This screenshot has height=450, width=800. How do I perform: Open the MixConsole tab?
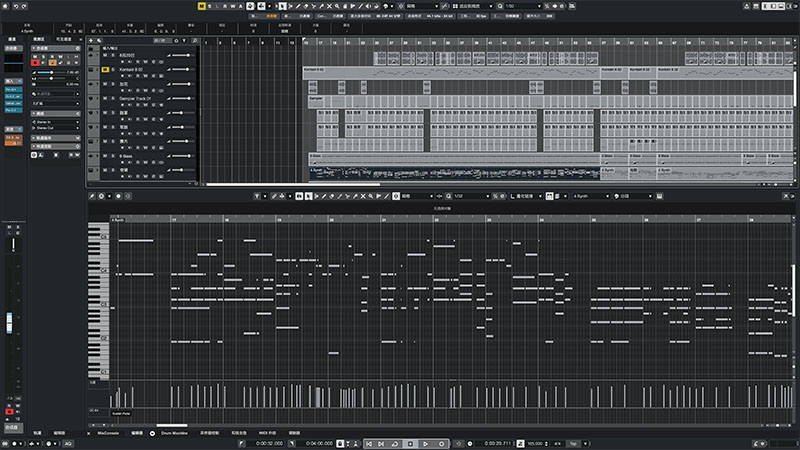click(108, 433)
